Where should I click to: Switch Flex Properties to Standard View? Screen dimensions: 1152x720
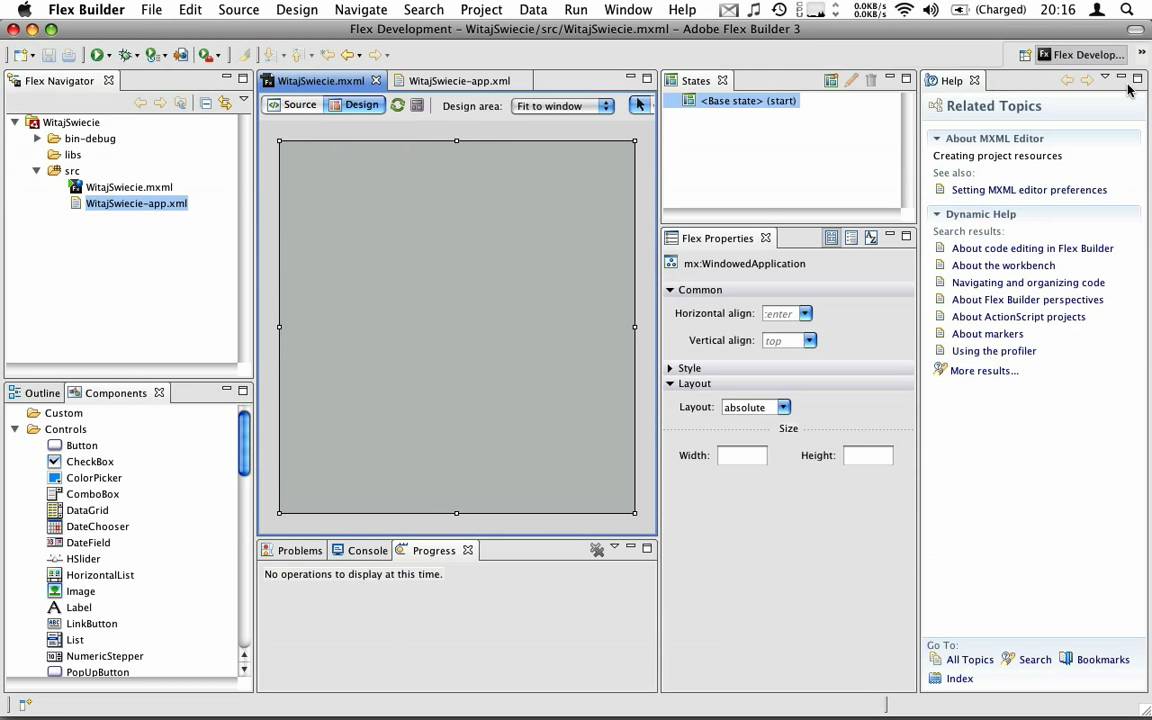click(x=831, y=237)
